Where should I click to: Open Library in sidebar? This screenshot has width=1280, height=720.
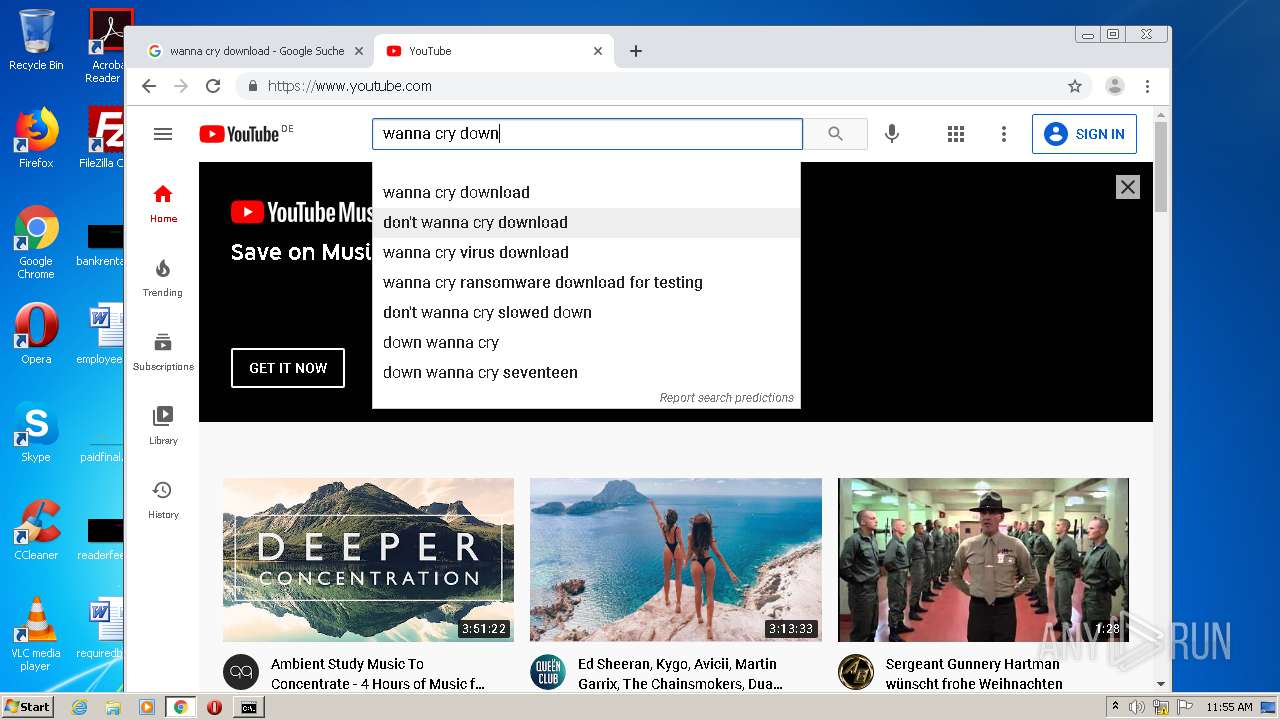163,425
